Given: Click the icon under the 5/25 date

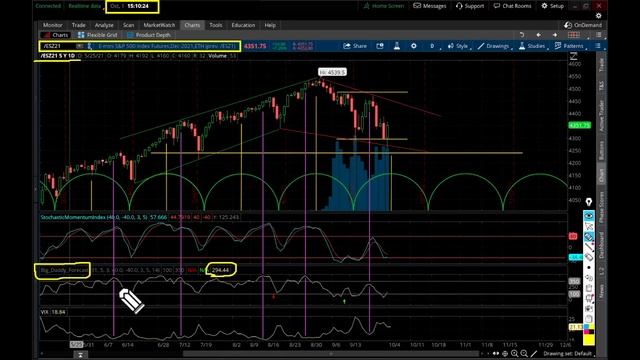Looking at the screenshot, I should click(80, 355).
